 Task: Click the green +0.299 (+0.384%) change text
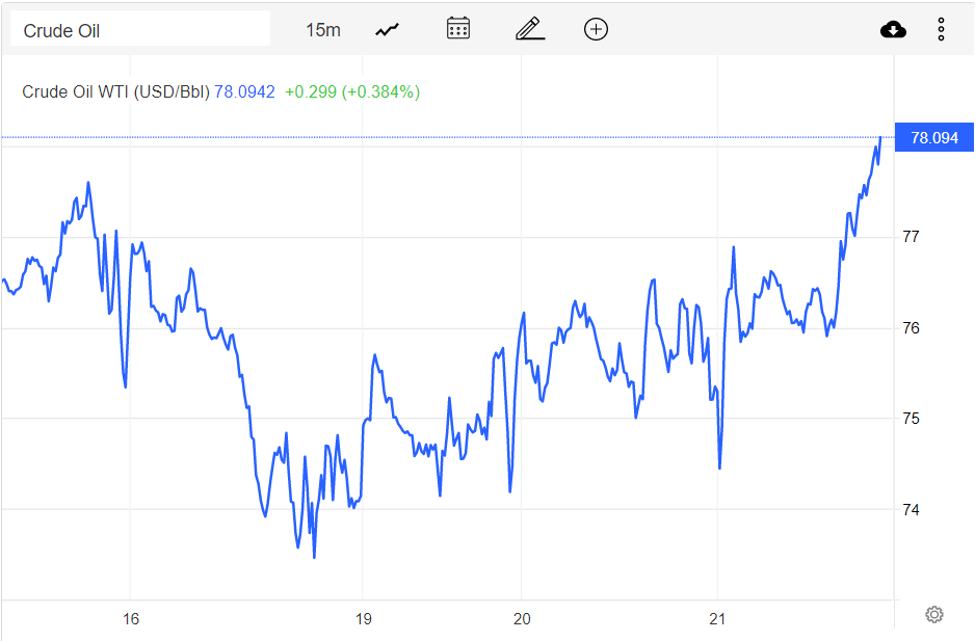[x=352, y=92]
